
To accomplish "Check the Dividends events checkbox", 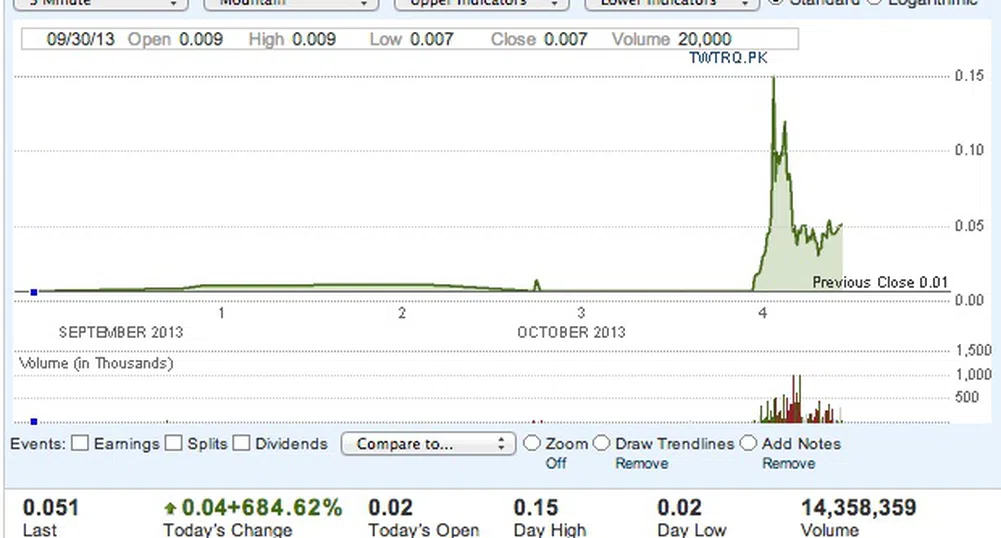I will click(x=241, y=443).
